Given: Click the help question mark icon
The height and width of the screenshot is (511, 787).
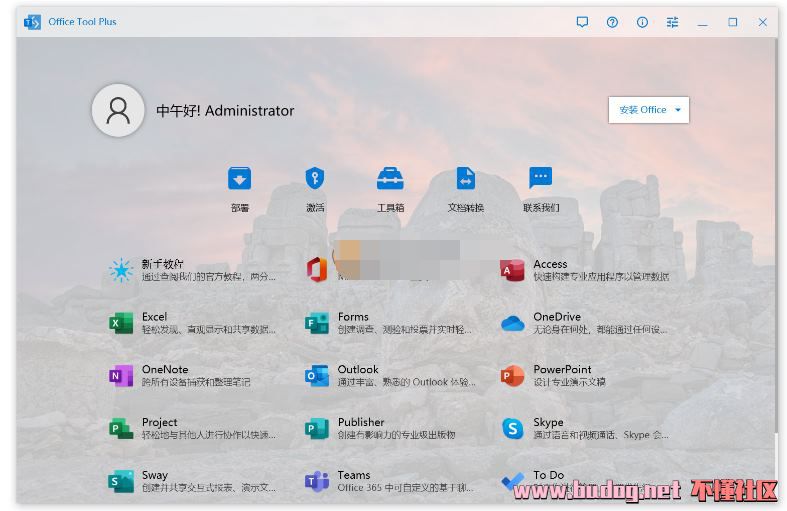Looking at the screenshot, I should tap(612, 22).
